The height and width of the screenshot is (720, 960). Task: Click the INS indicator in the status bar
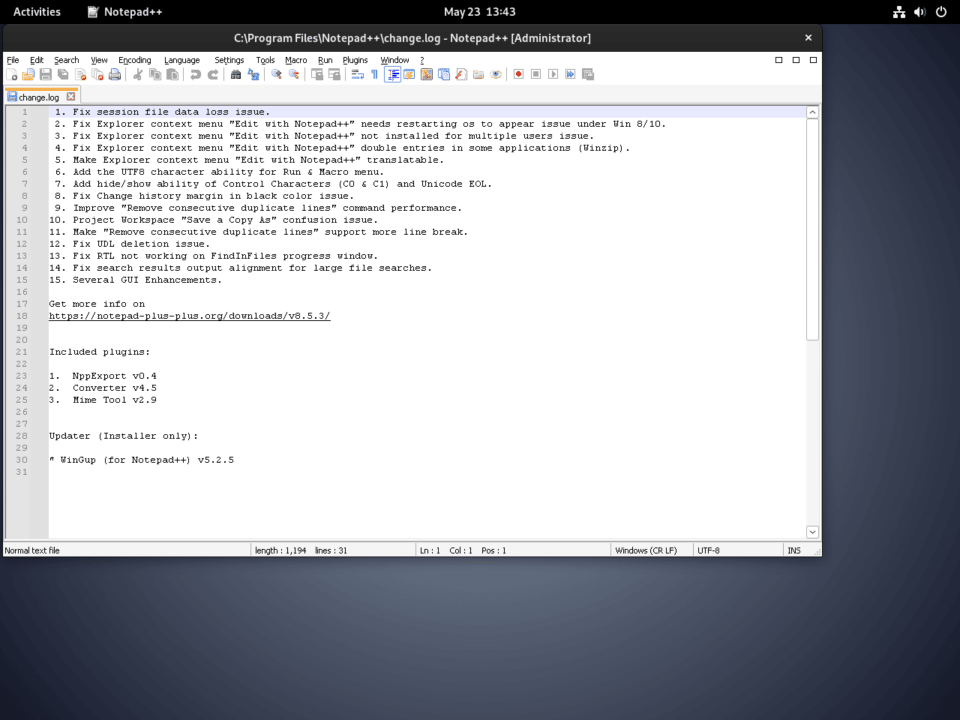(795, 549)
